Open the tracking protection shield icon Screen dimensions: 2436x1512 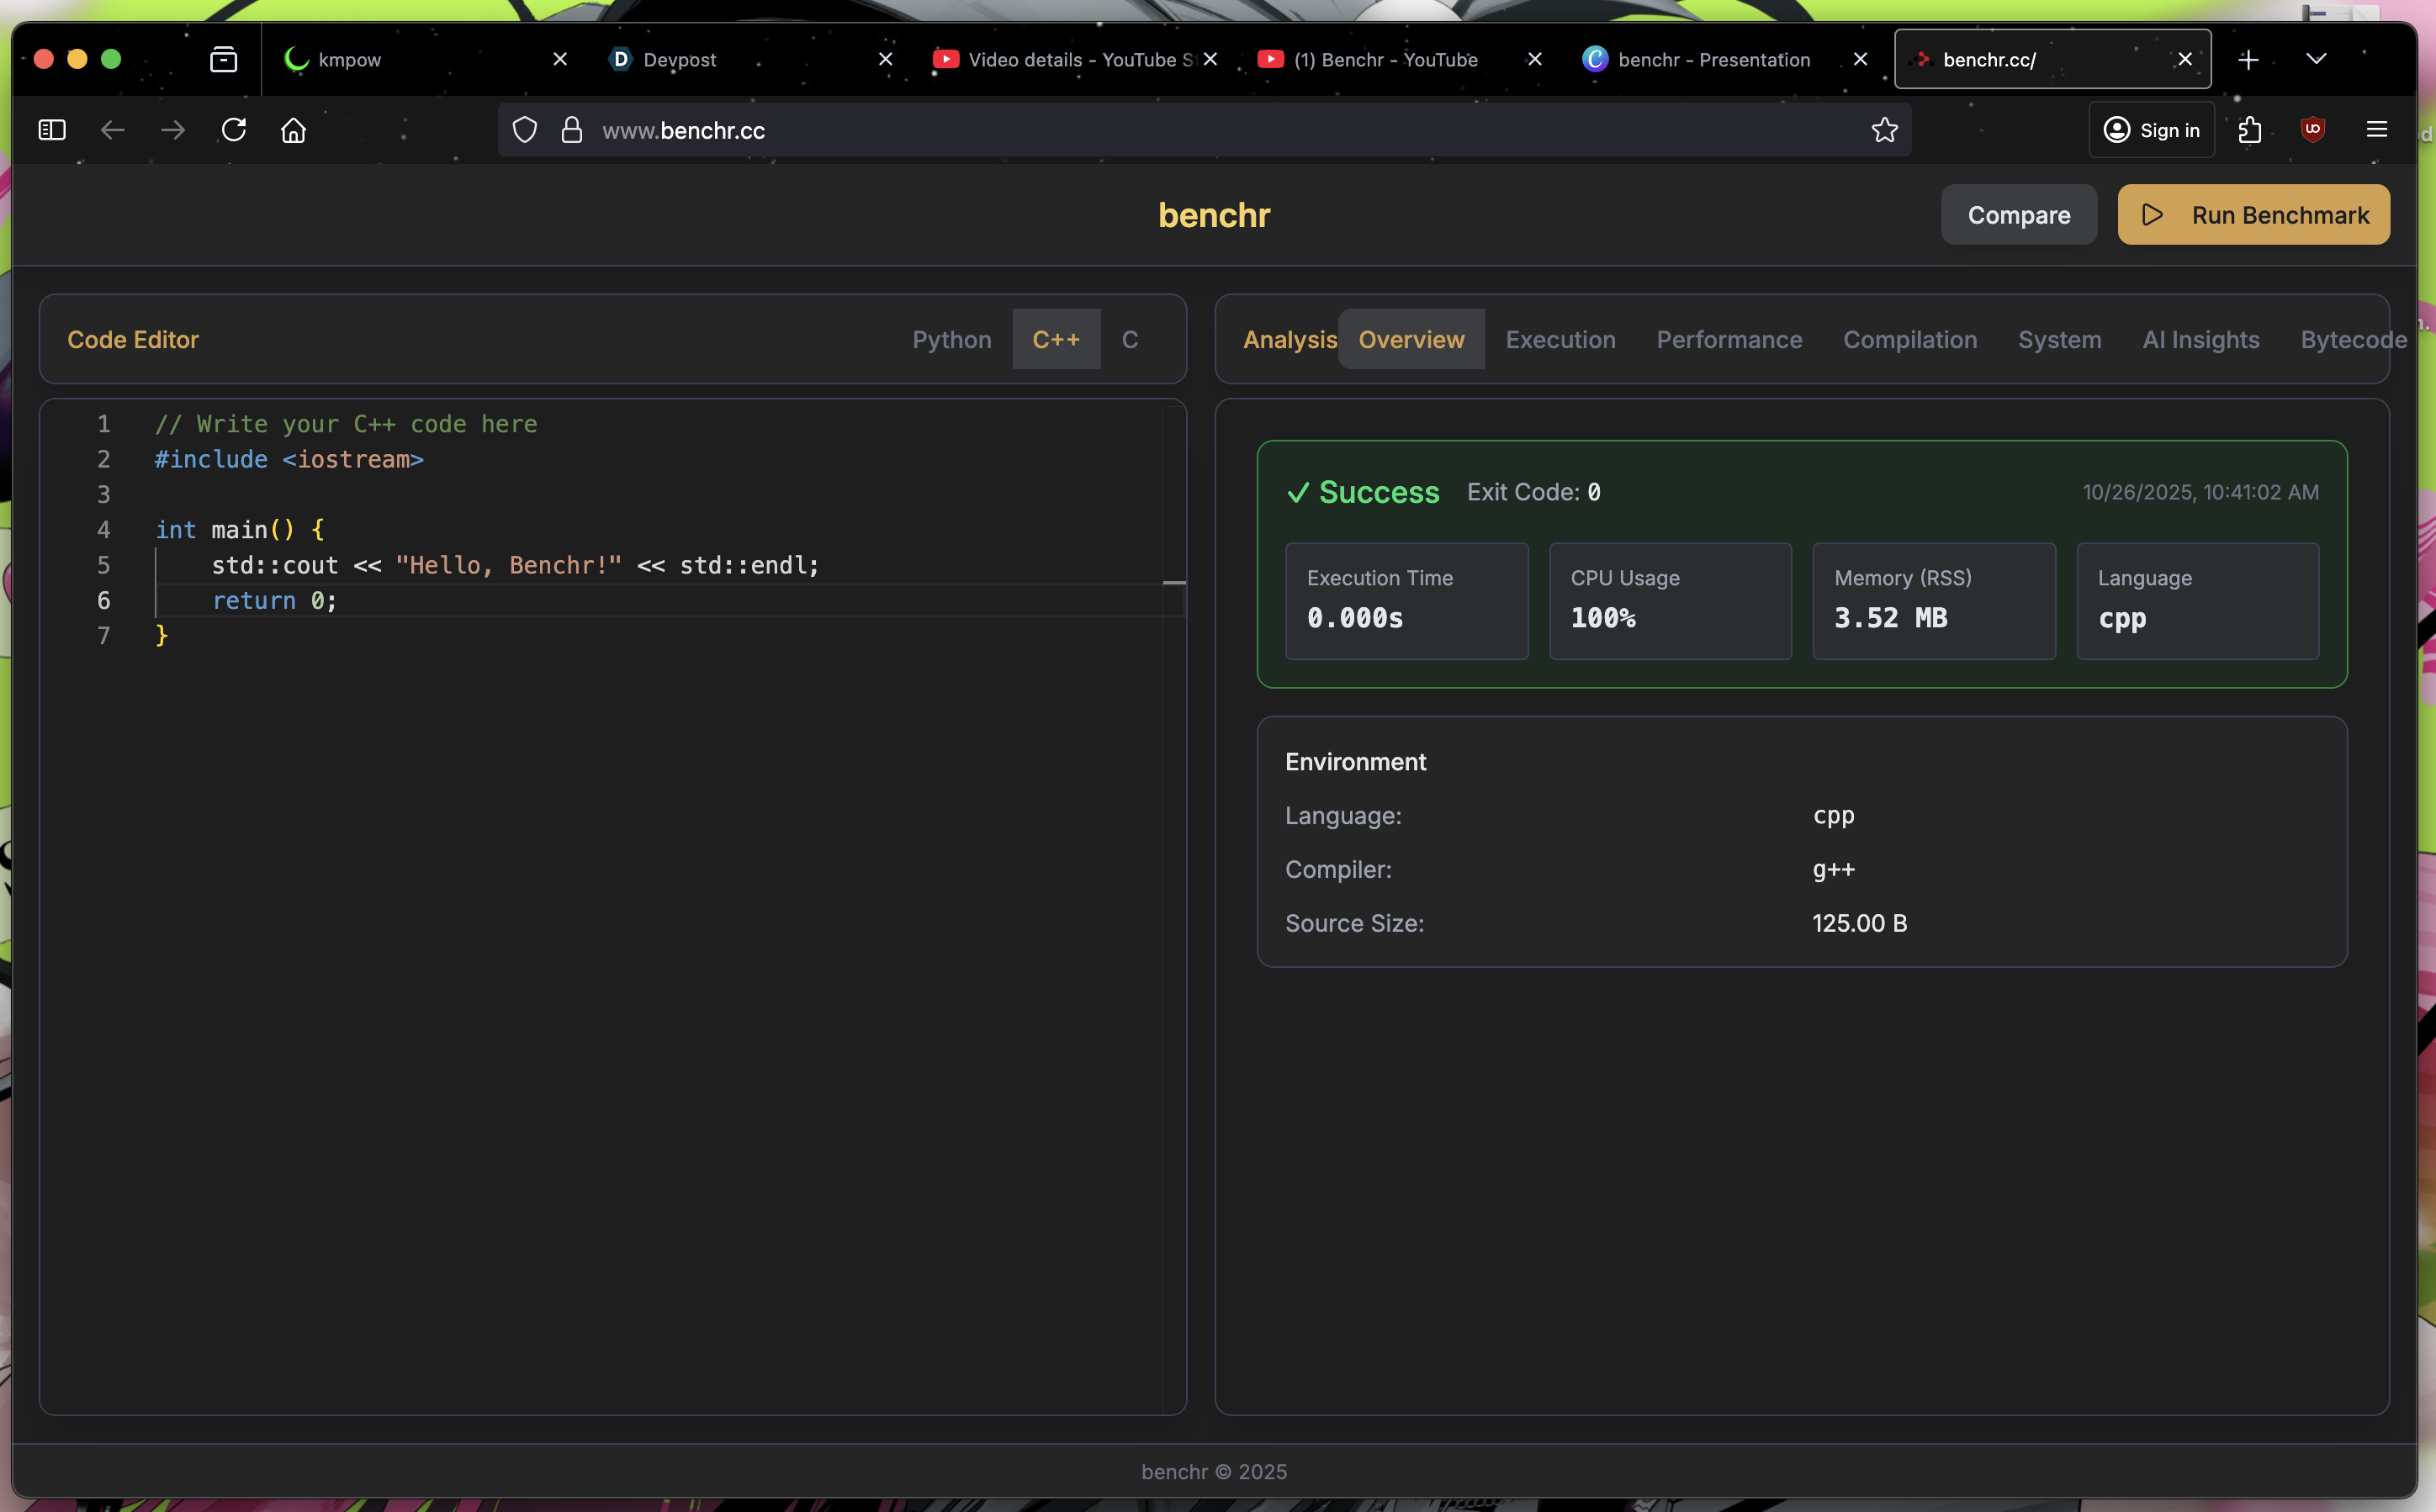(525, 130)
